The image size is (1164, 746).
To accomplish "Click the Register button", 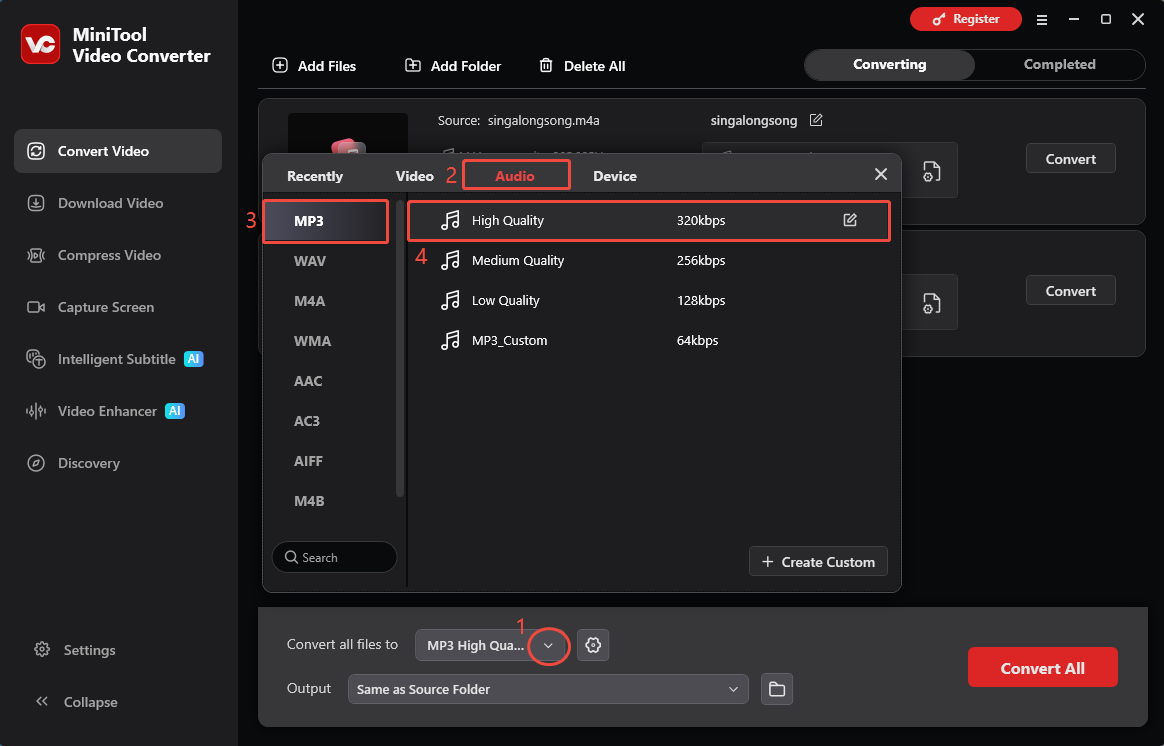I will [966, 19].
